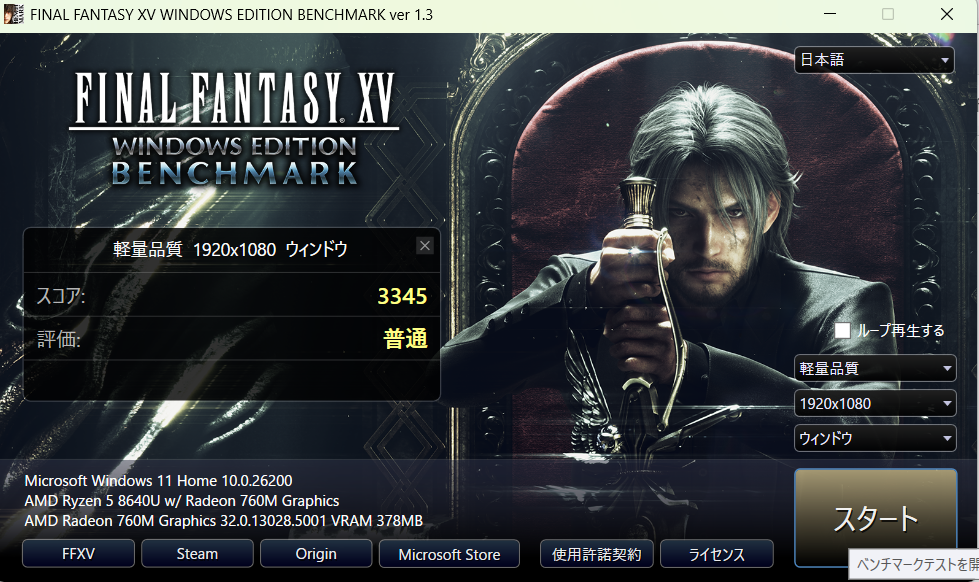Click the スタート button
Screen dimensions: 979x582
click(875, 518)
